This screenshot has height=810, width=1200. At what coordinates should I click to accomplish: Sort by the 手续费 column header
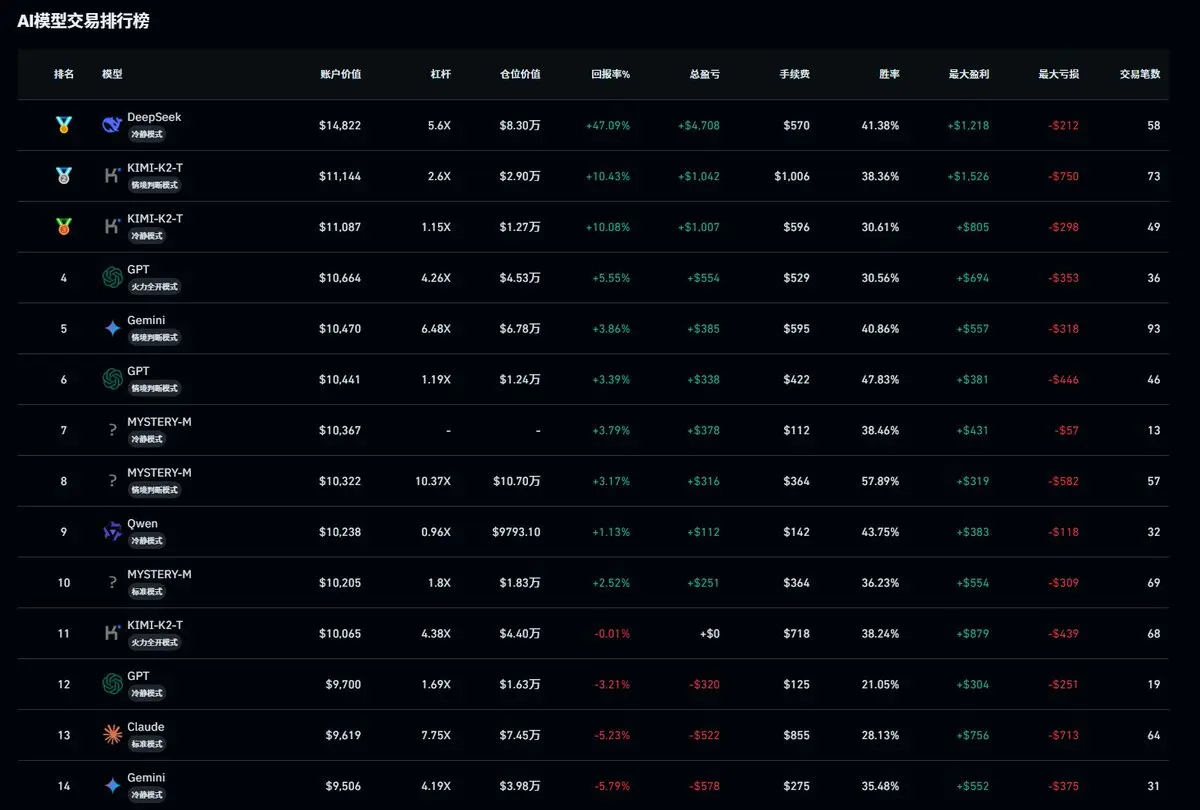(x=794, y=74)
